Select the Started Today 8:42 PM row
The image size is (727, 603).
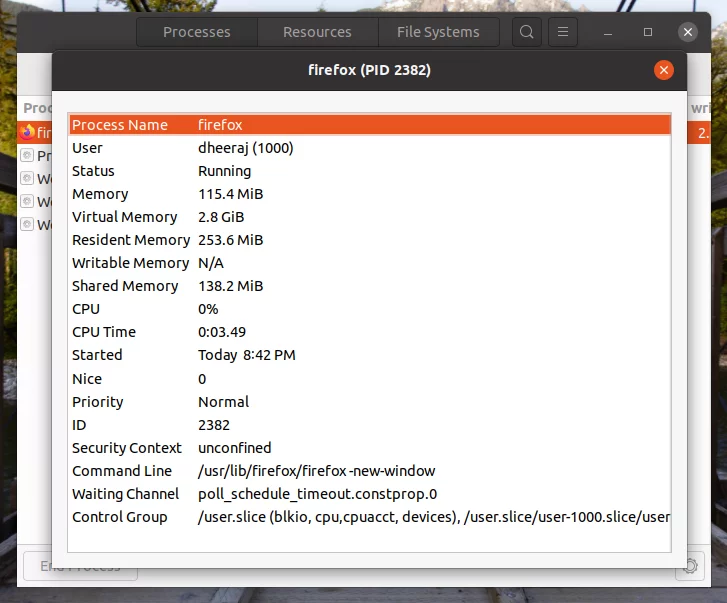370,355
